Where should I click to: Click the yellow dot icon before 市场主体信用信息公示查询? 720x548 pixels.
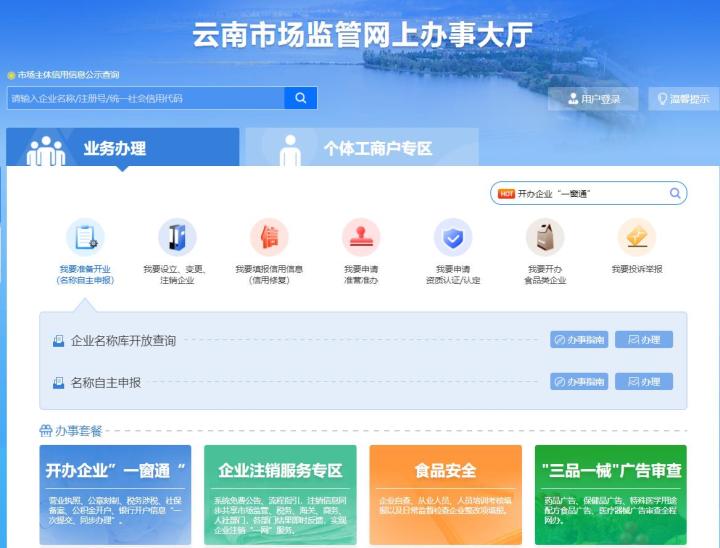pos(11,75)
